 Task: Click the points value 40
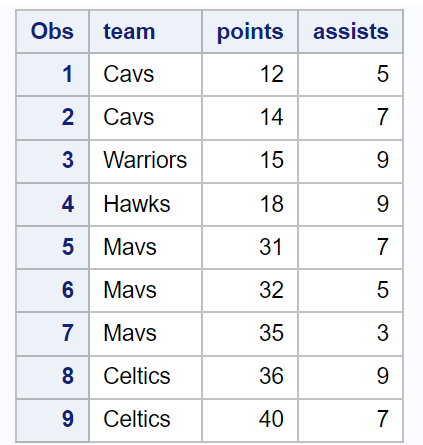(250, 420)
